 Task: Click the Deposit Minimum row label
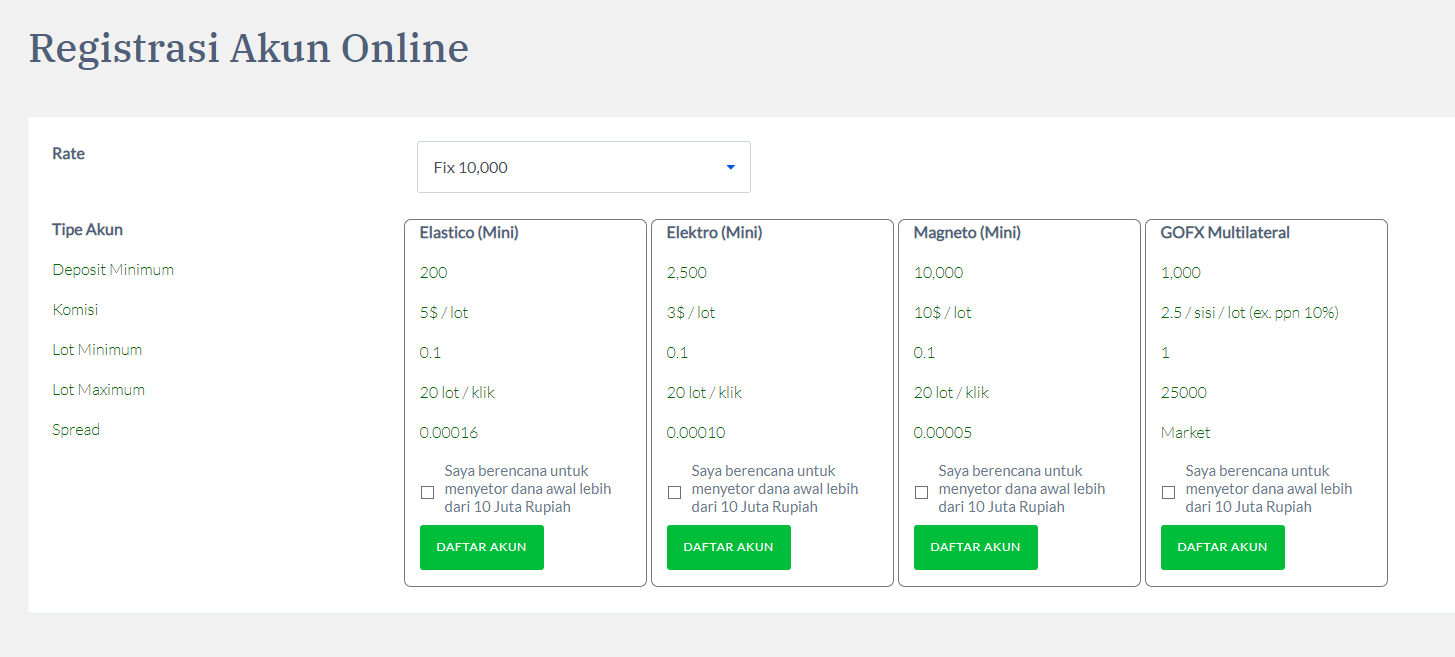click(x=112, y=269)
